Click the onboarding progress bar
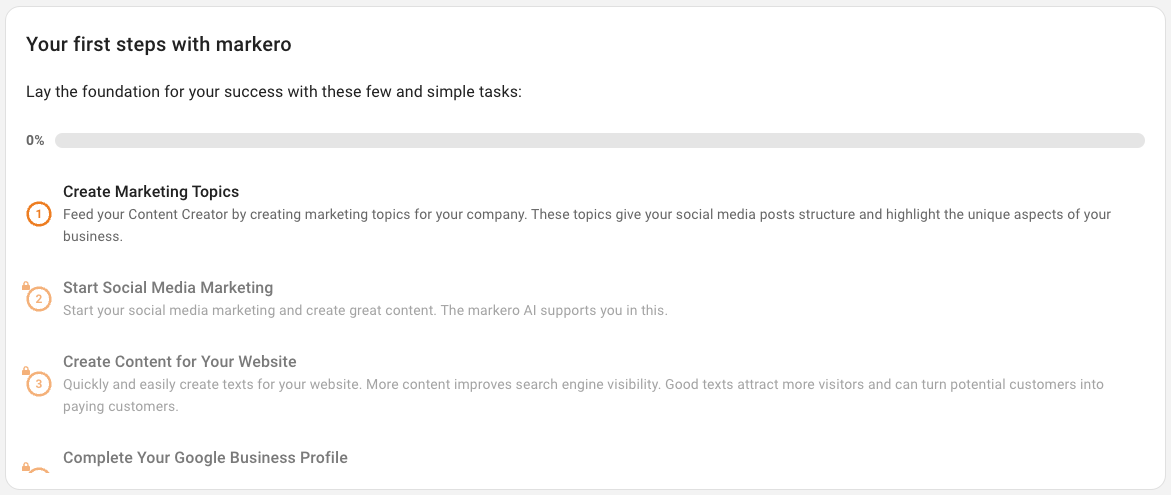This screenshot has height=495, width=1171. coord(600,140)
